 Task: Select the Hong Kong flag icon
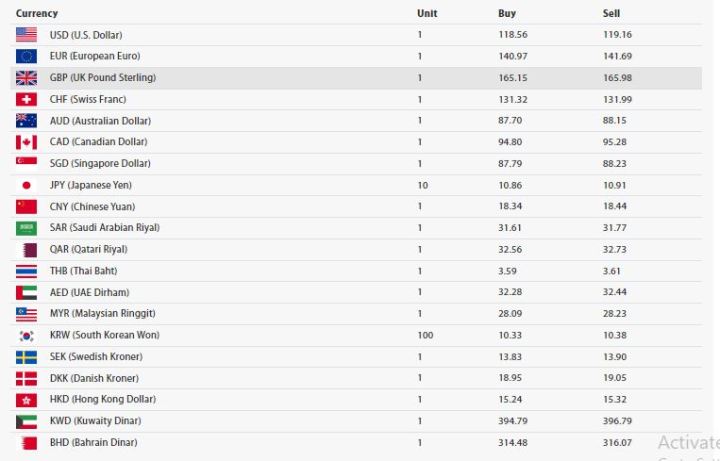tap(26, 400)
